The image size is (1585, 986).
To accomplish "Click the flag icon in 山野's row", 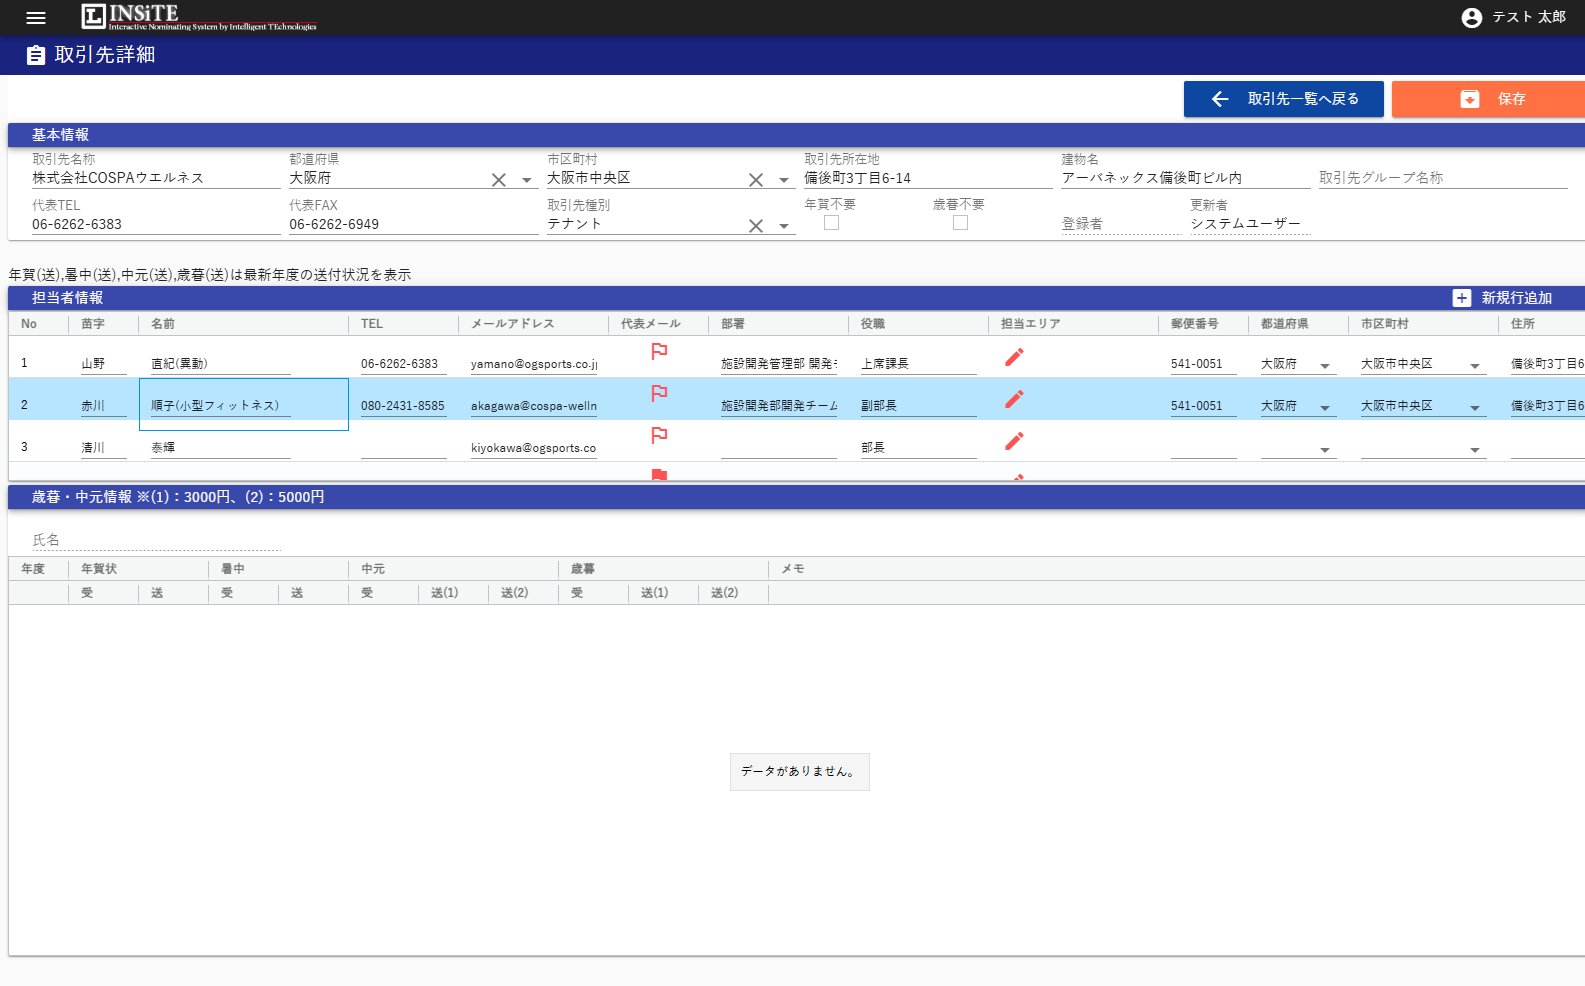I will [659, 352].
